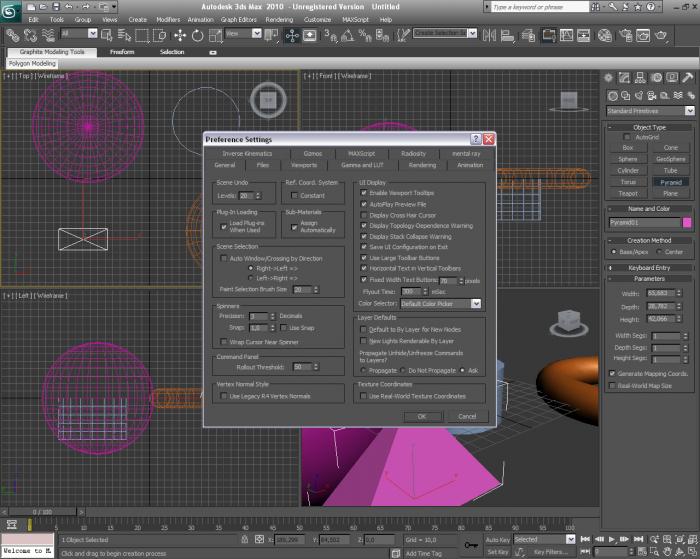Viewport: 700px width, 559px height.
Task: Open the Selected key mode dropdown
Action: point(544,539)
